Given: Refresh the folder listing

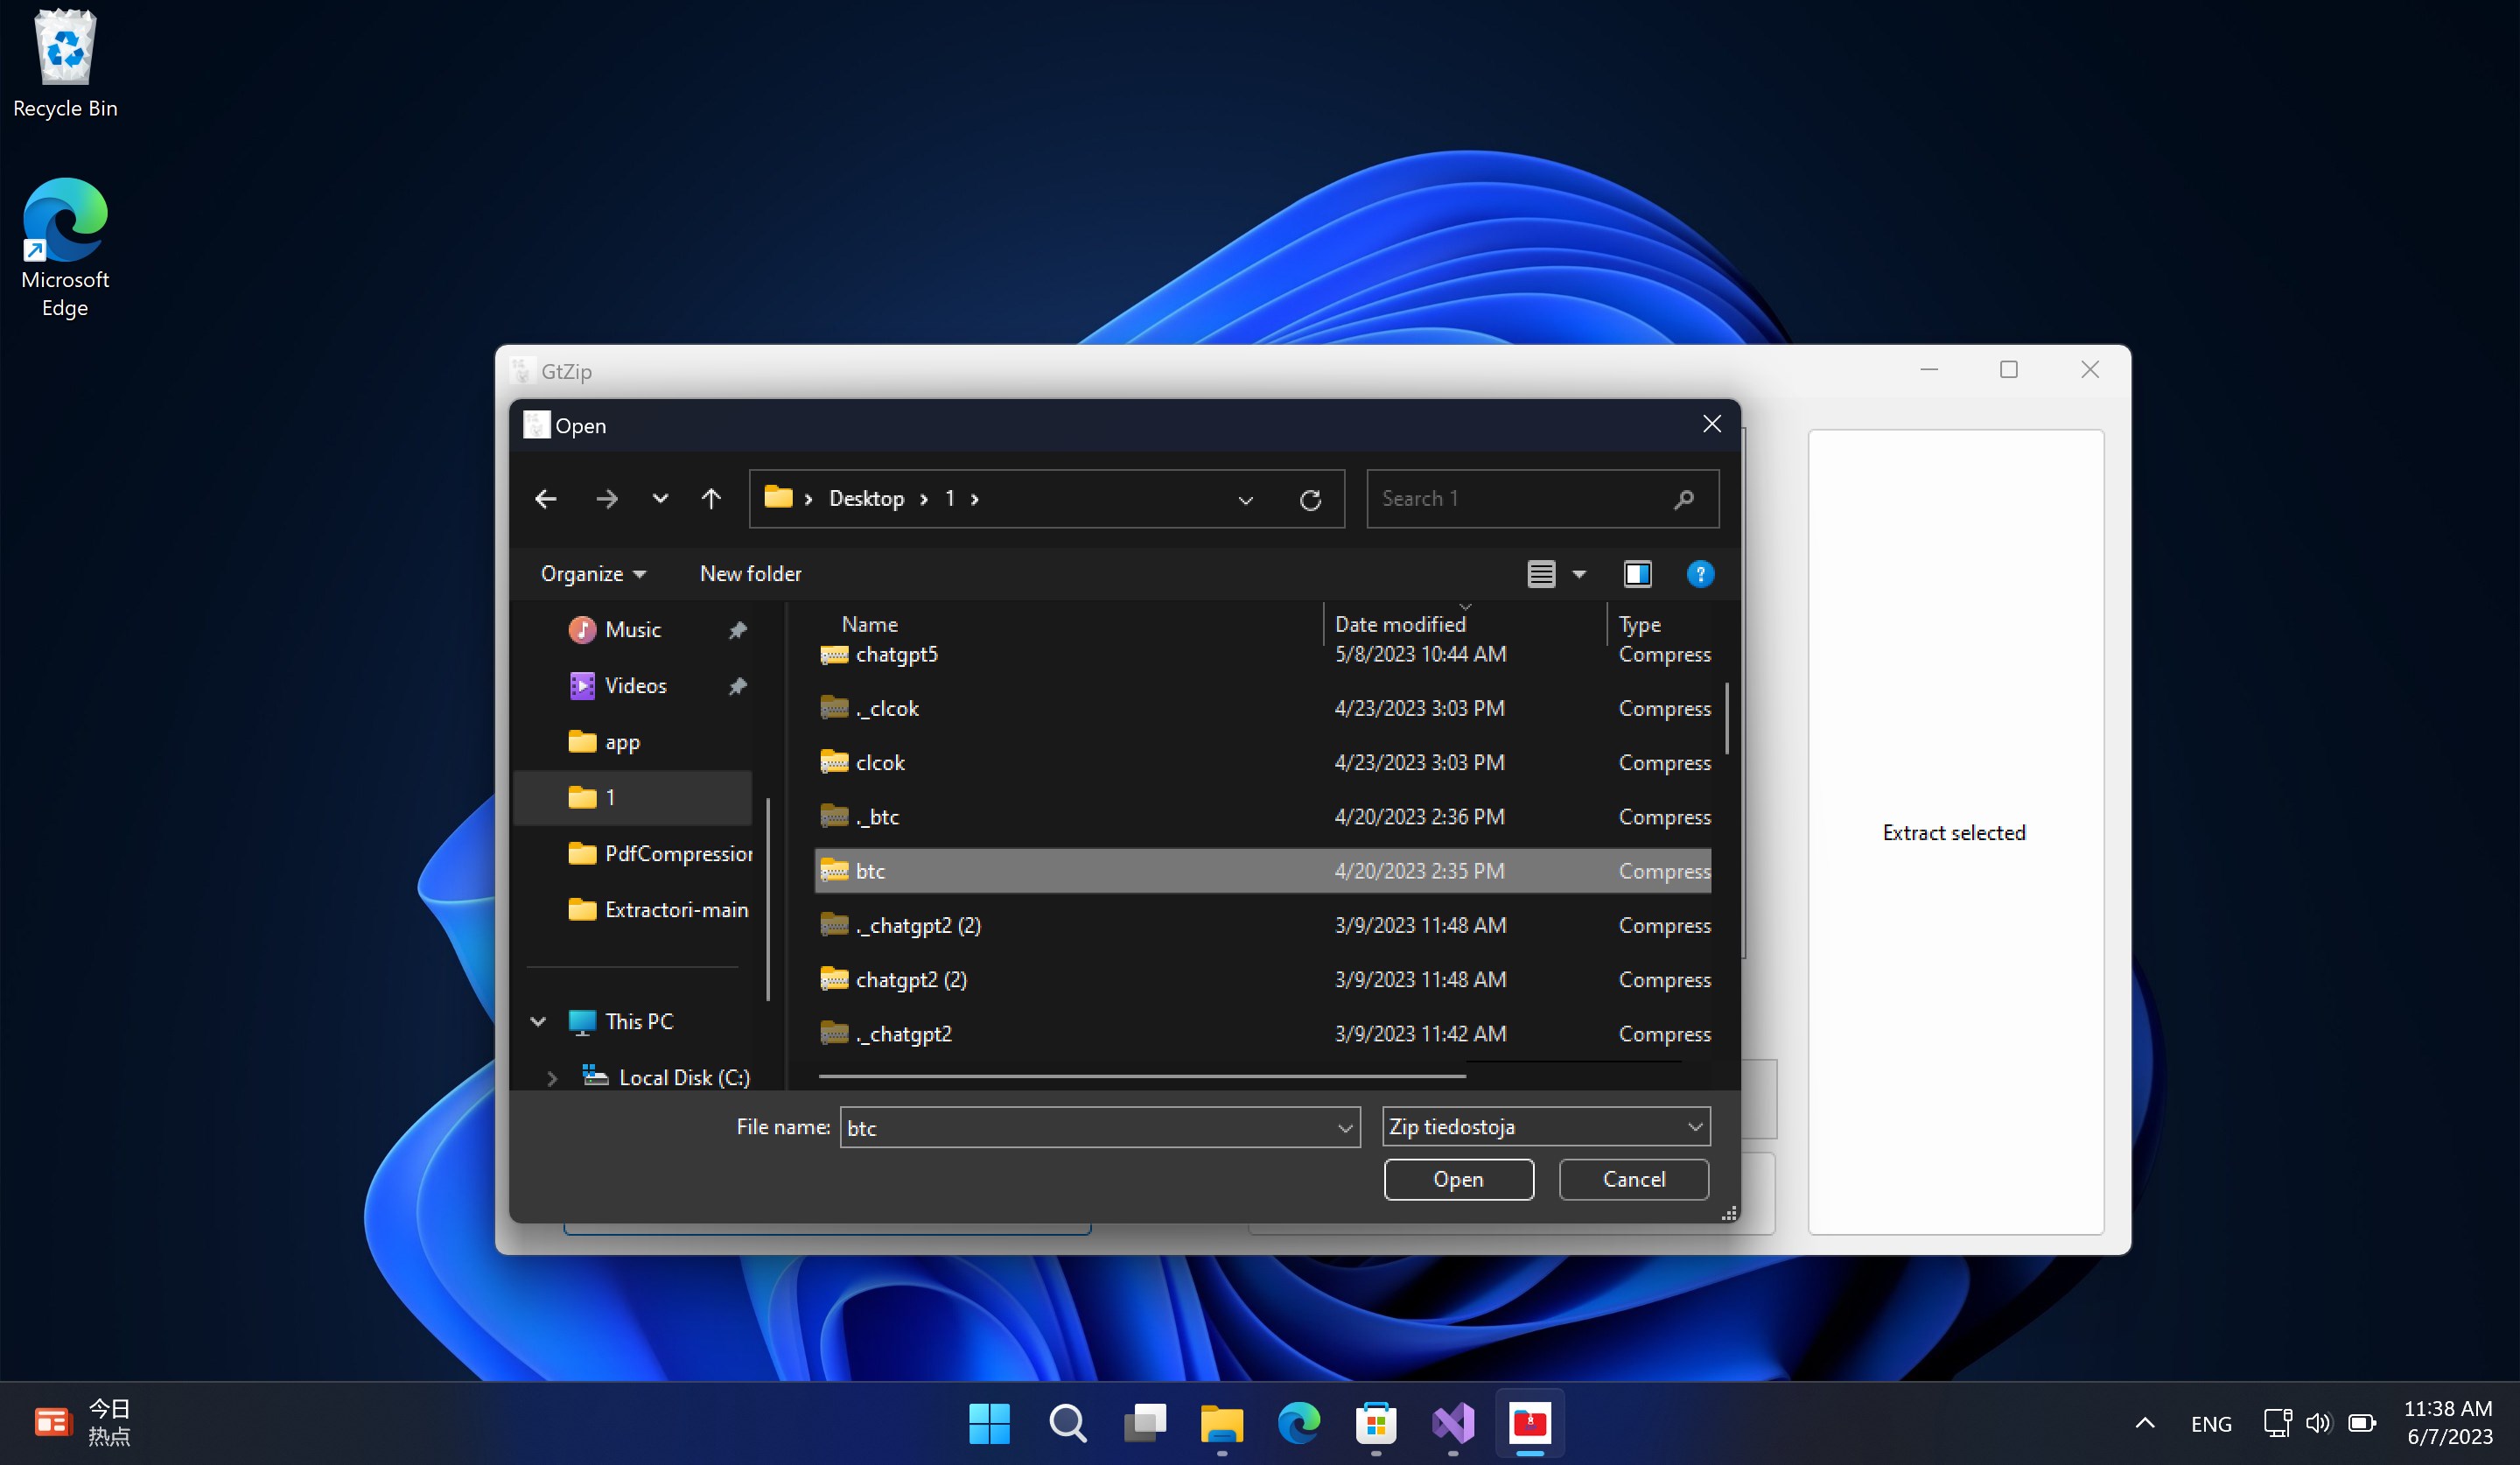Looking at the screenshot, I should point(1310,499).
